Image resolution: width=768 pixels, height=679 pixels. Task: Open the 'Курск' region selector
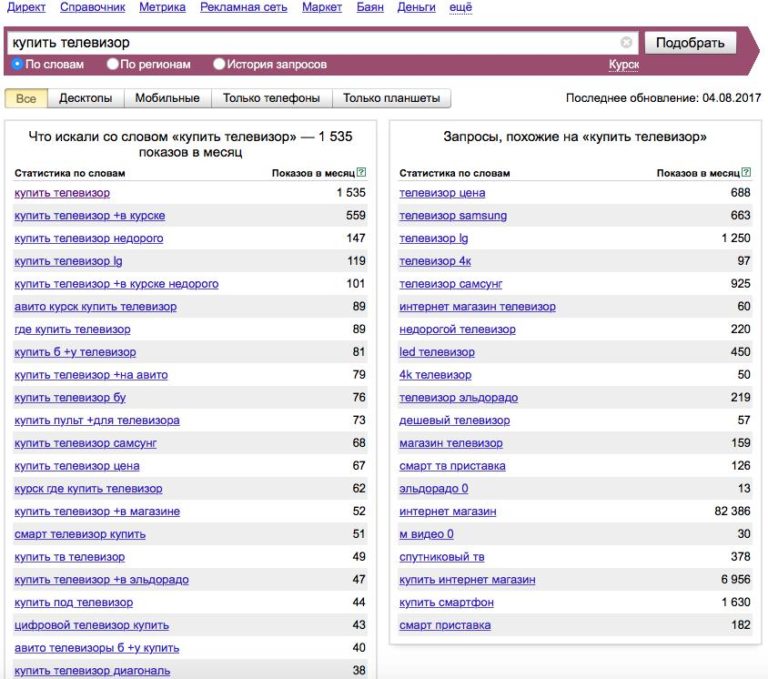624,65
